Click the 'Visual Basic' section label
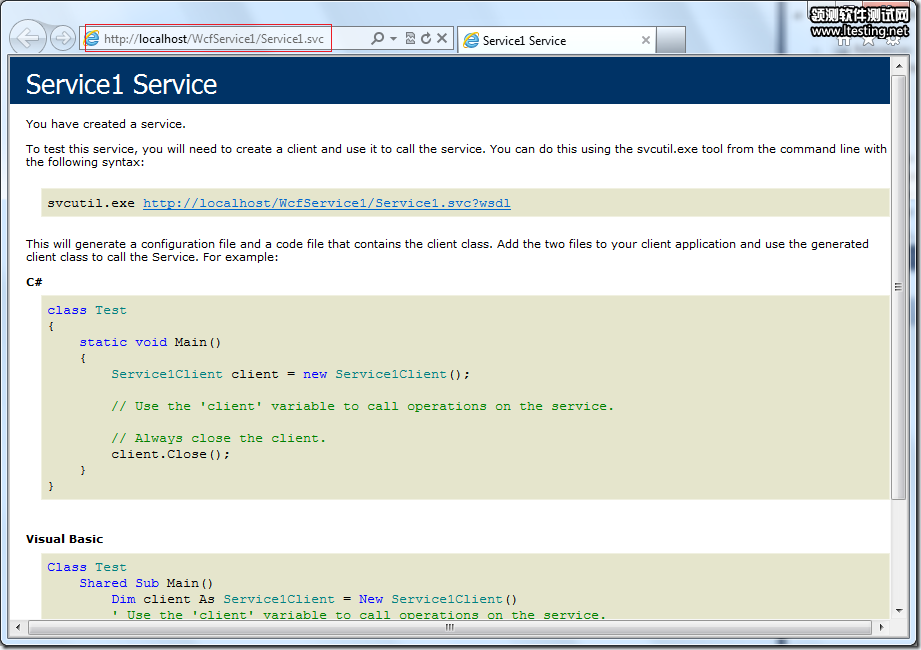Viewport: 921px width, 650px height. click(65, 539)
